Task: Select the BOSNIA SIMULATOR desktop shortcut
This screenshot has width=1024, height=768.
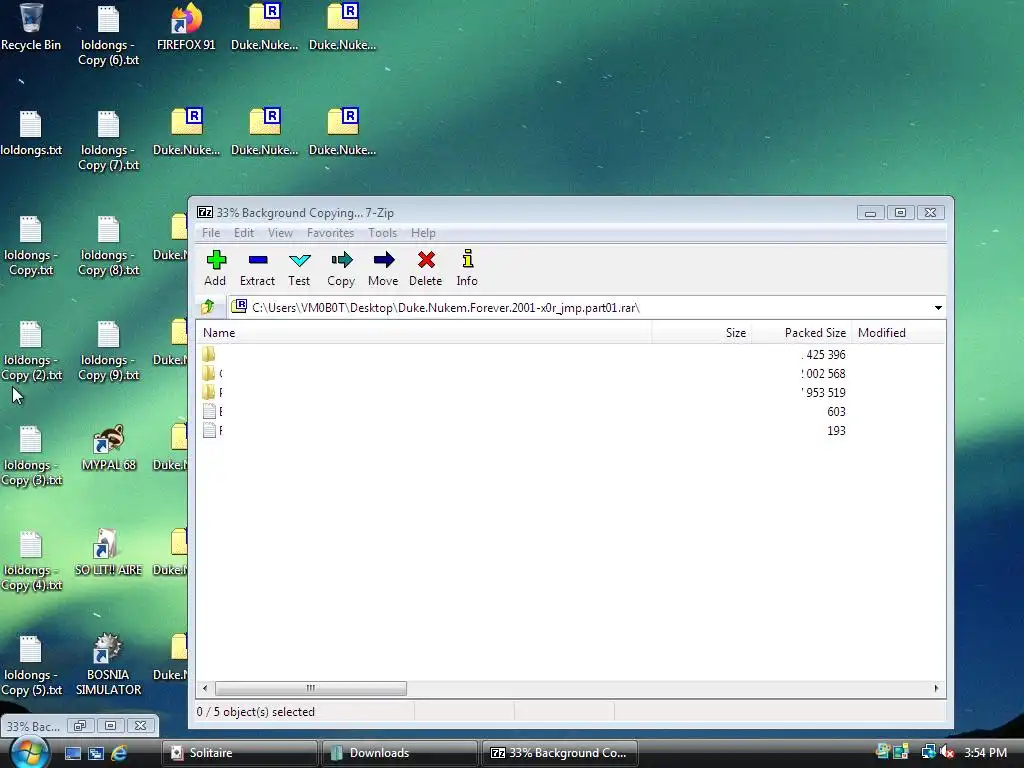Action: point(108,665)
